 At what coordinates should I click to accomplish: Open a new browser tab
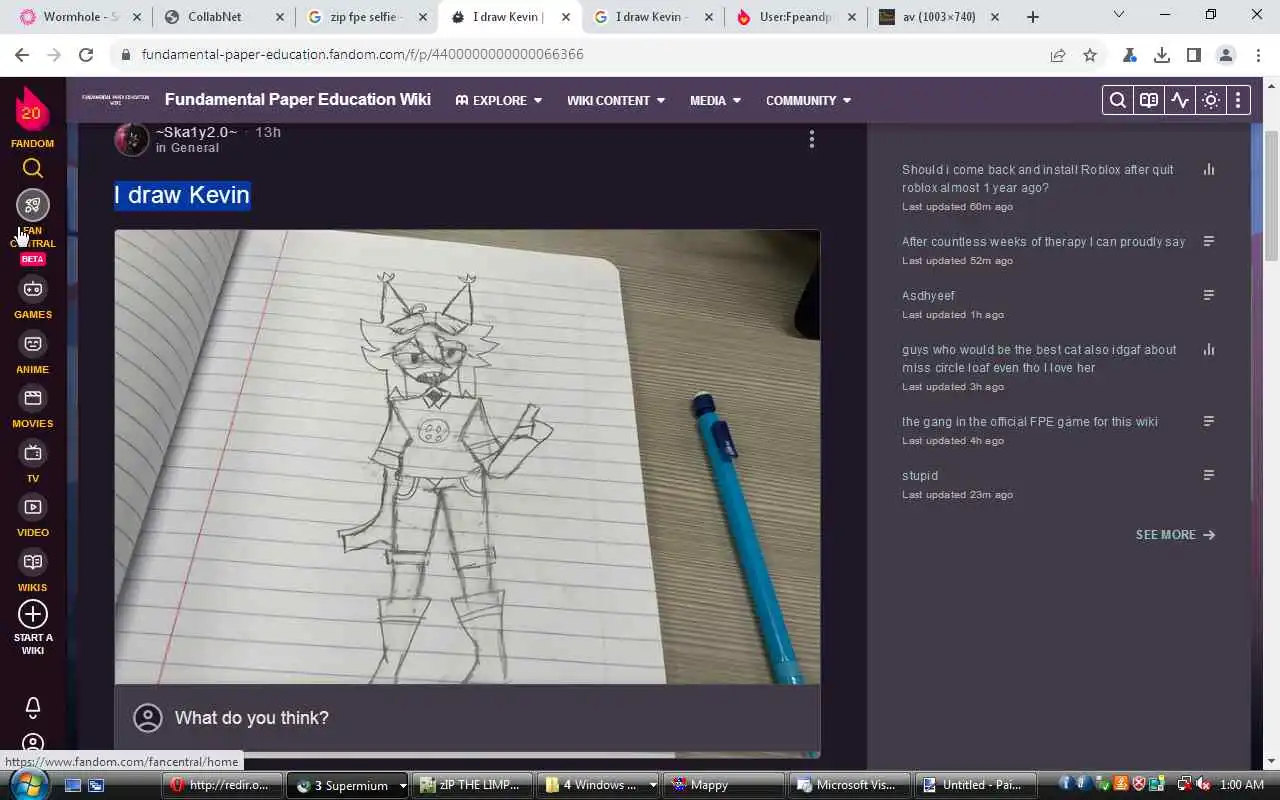click(1033, 17)
